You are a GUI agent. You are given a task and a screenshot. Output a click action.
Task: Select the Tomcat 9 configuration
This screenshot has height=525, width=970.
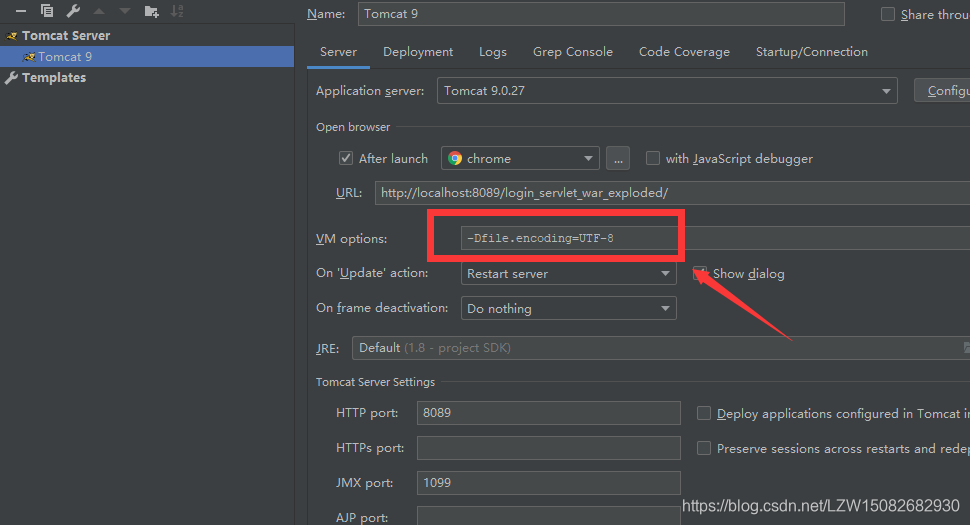pos(147,56)
